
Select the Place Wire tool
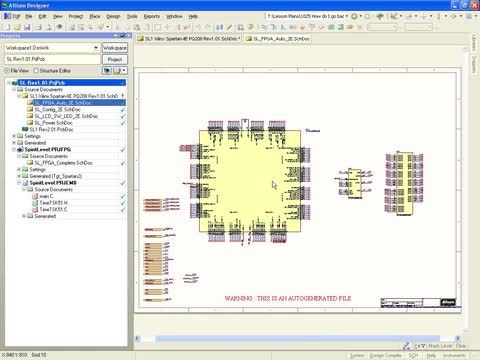point(264,27)
